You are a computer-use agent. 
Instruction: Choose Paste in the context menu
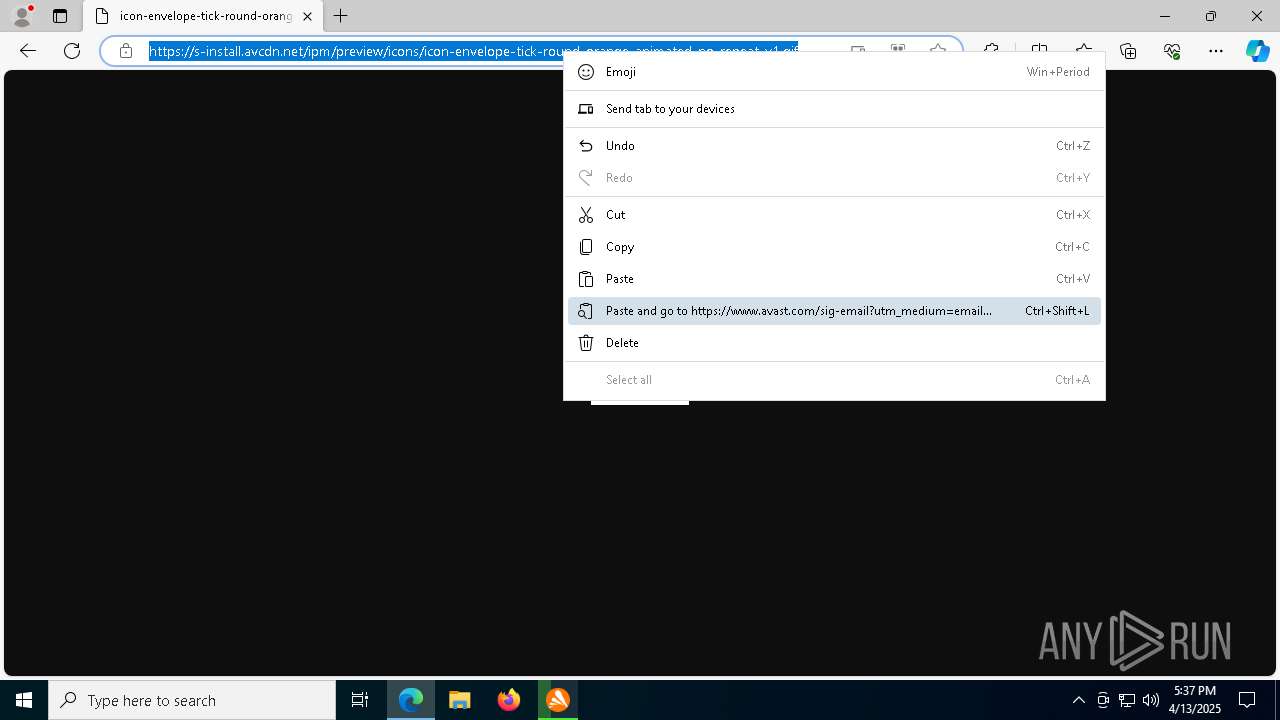click(x=834, y=279)
